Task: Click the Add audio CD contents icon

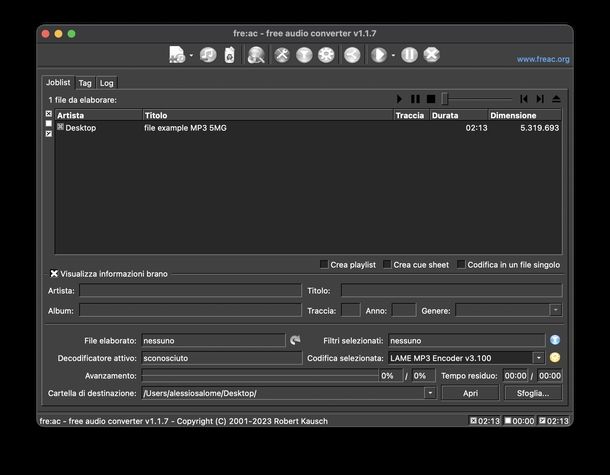Action: 209,55
